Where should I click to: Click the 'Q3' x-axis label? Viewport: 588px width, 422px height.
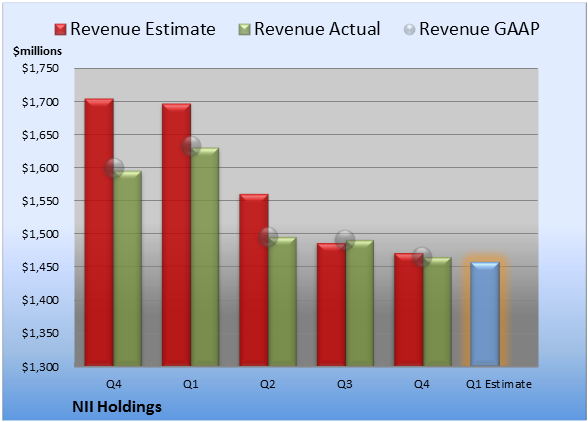tap(345, 384)
